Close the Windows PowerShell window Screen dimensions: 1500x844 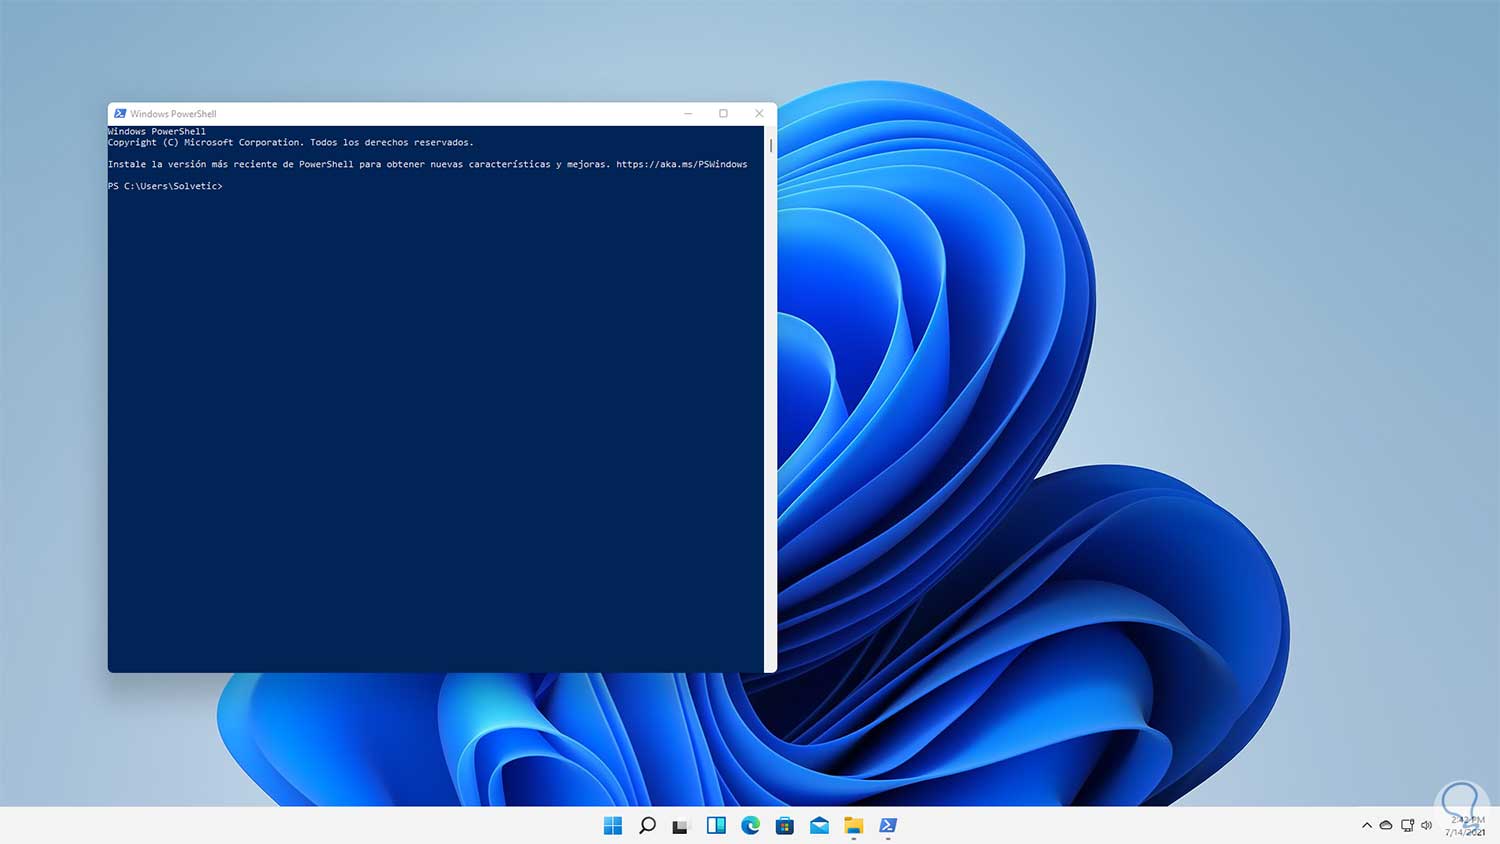759,114
